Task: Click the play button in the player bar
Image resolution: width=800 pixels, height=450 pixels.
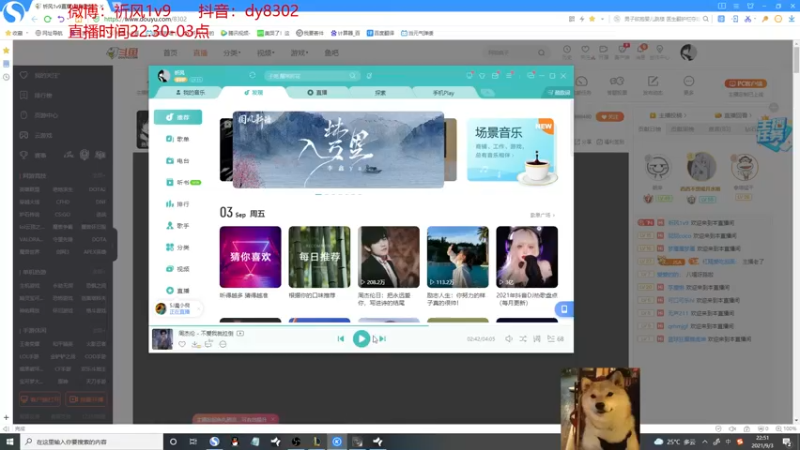Action: point(361,339)
